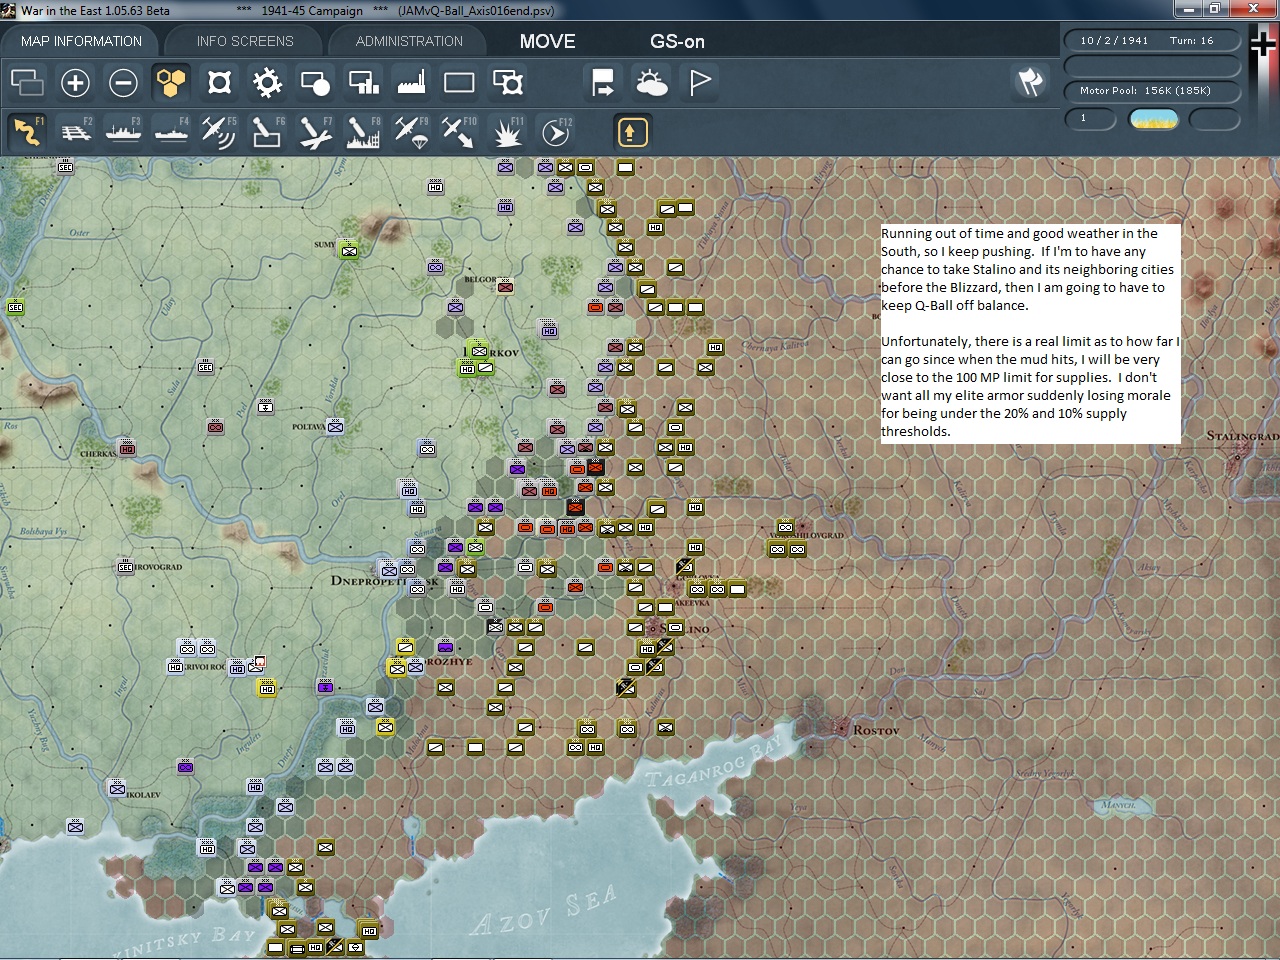This screenshot has width=1280, height=960.
Task: Click the Taganrog Bay label
Action: pos(712,763)
